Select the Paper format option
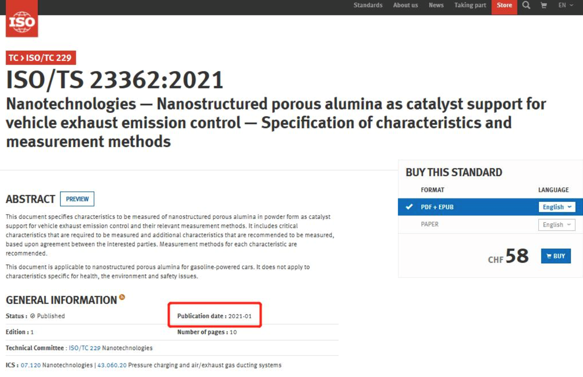The image size is (583, 377). [x=429, y=224]
